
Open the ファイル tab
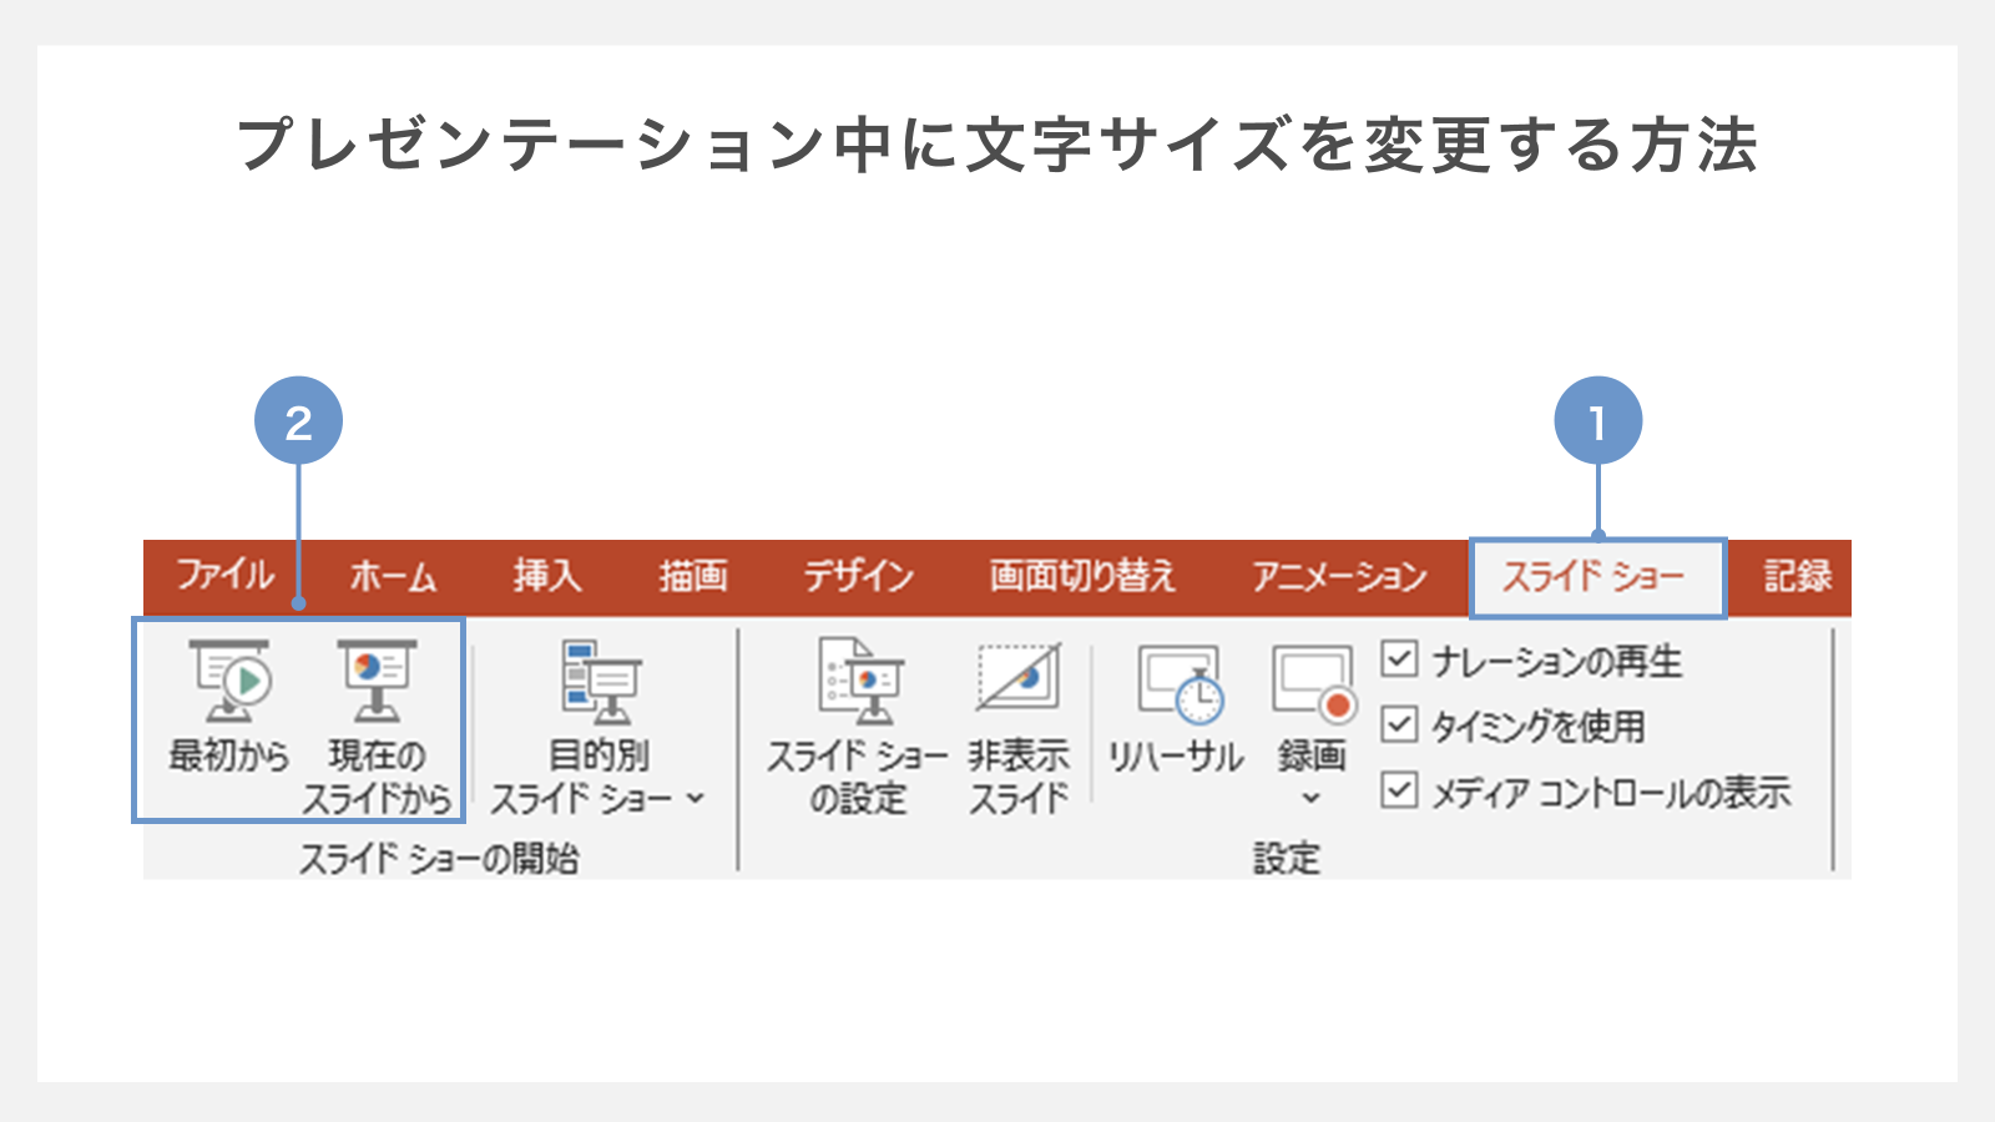pos(225,576)
